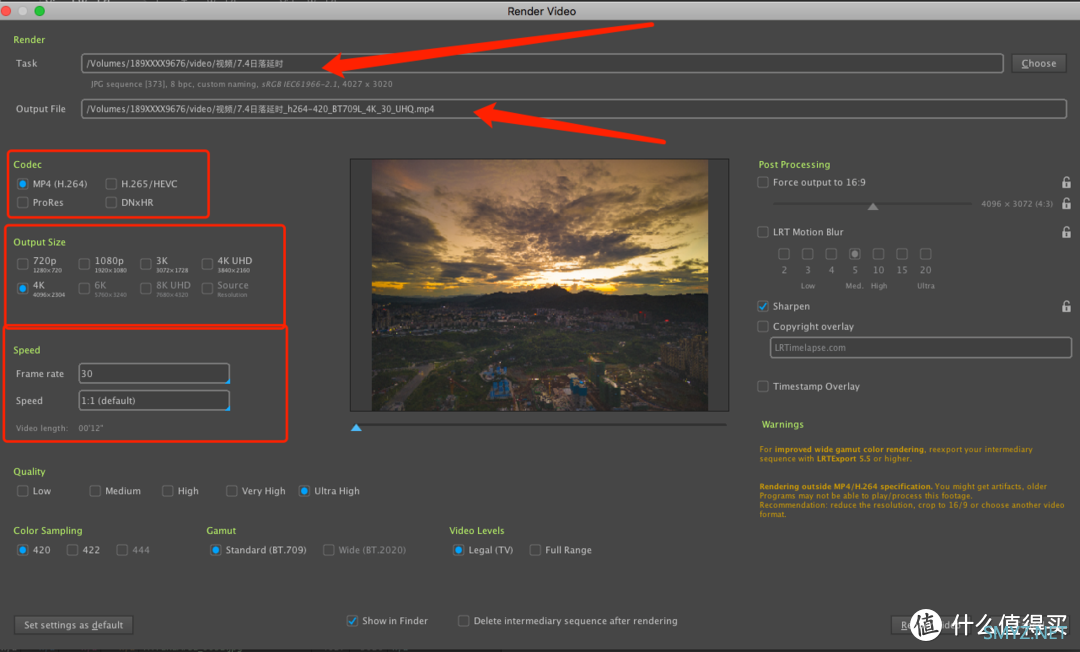
Task: Choose 6K output size
Action: (84, 288)
